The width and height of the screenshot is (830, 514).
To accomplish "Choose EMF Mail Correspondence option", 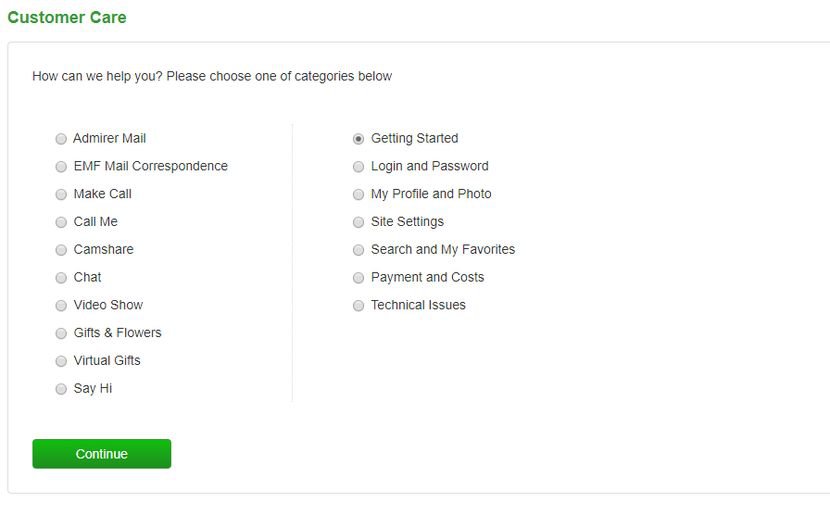I will click(61, 167).
